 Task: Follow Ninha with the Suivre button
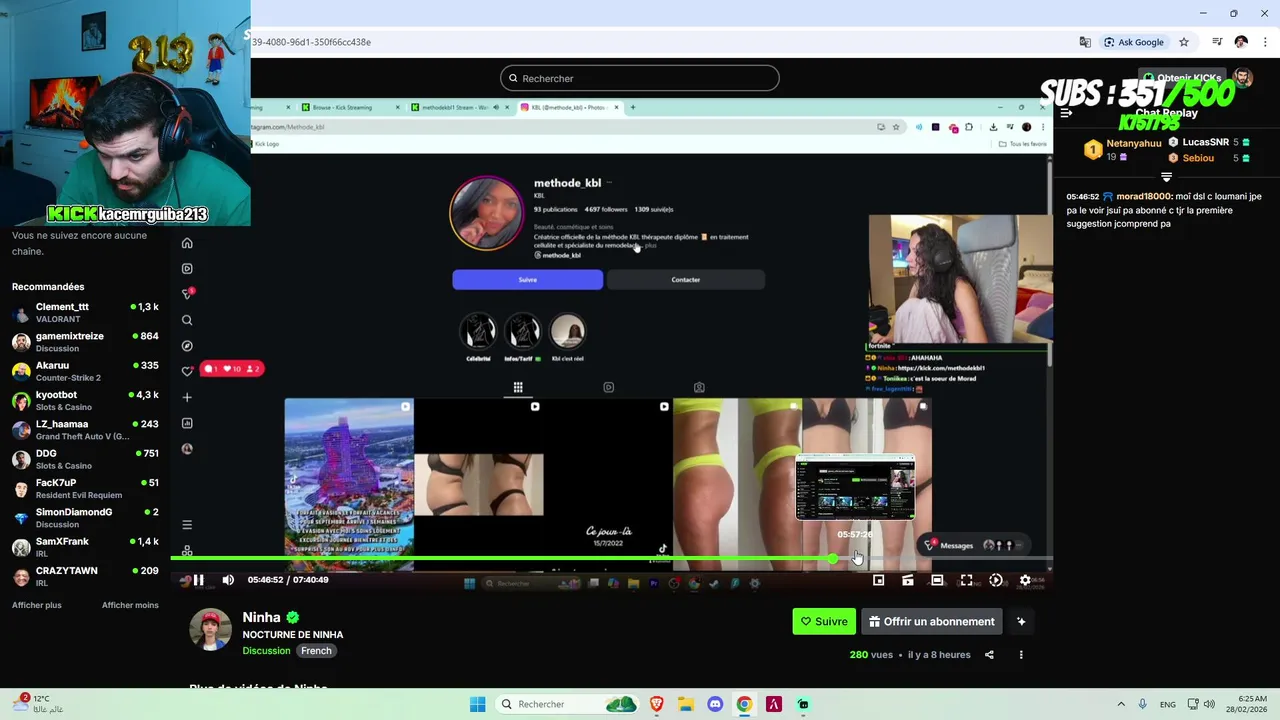click(824, 621)
